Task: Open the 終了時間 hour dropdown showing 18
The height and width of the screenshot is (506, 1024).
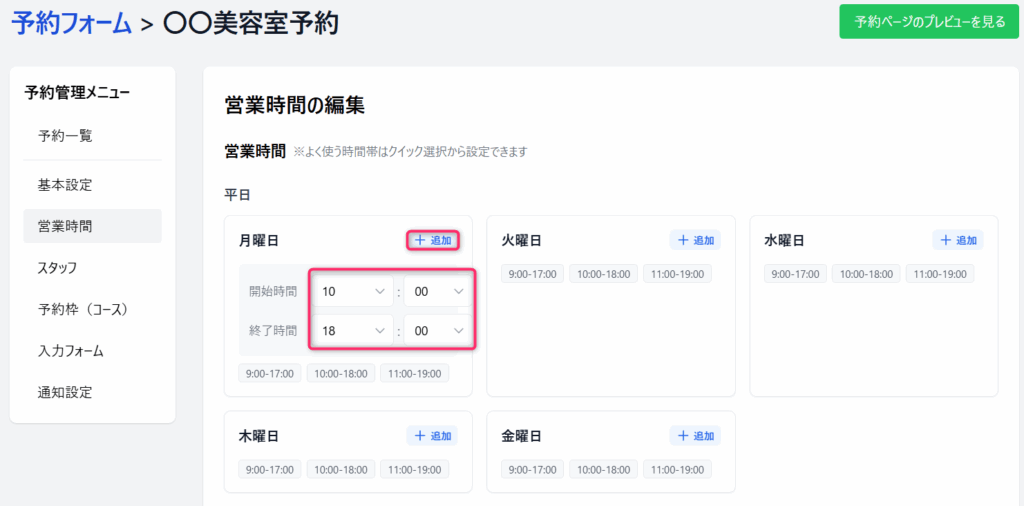Action: click(x=353, y=331)
